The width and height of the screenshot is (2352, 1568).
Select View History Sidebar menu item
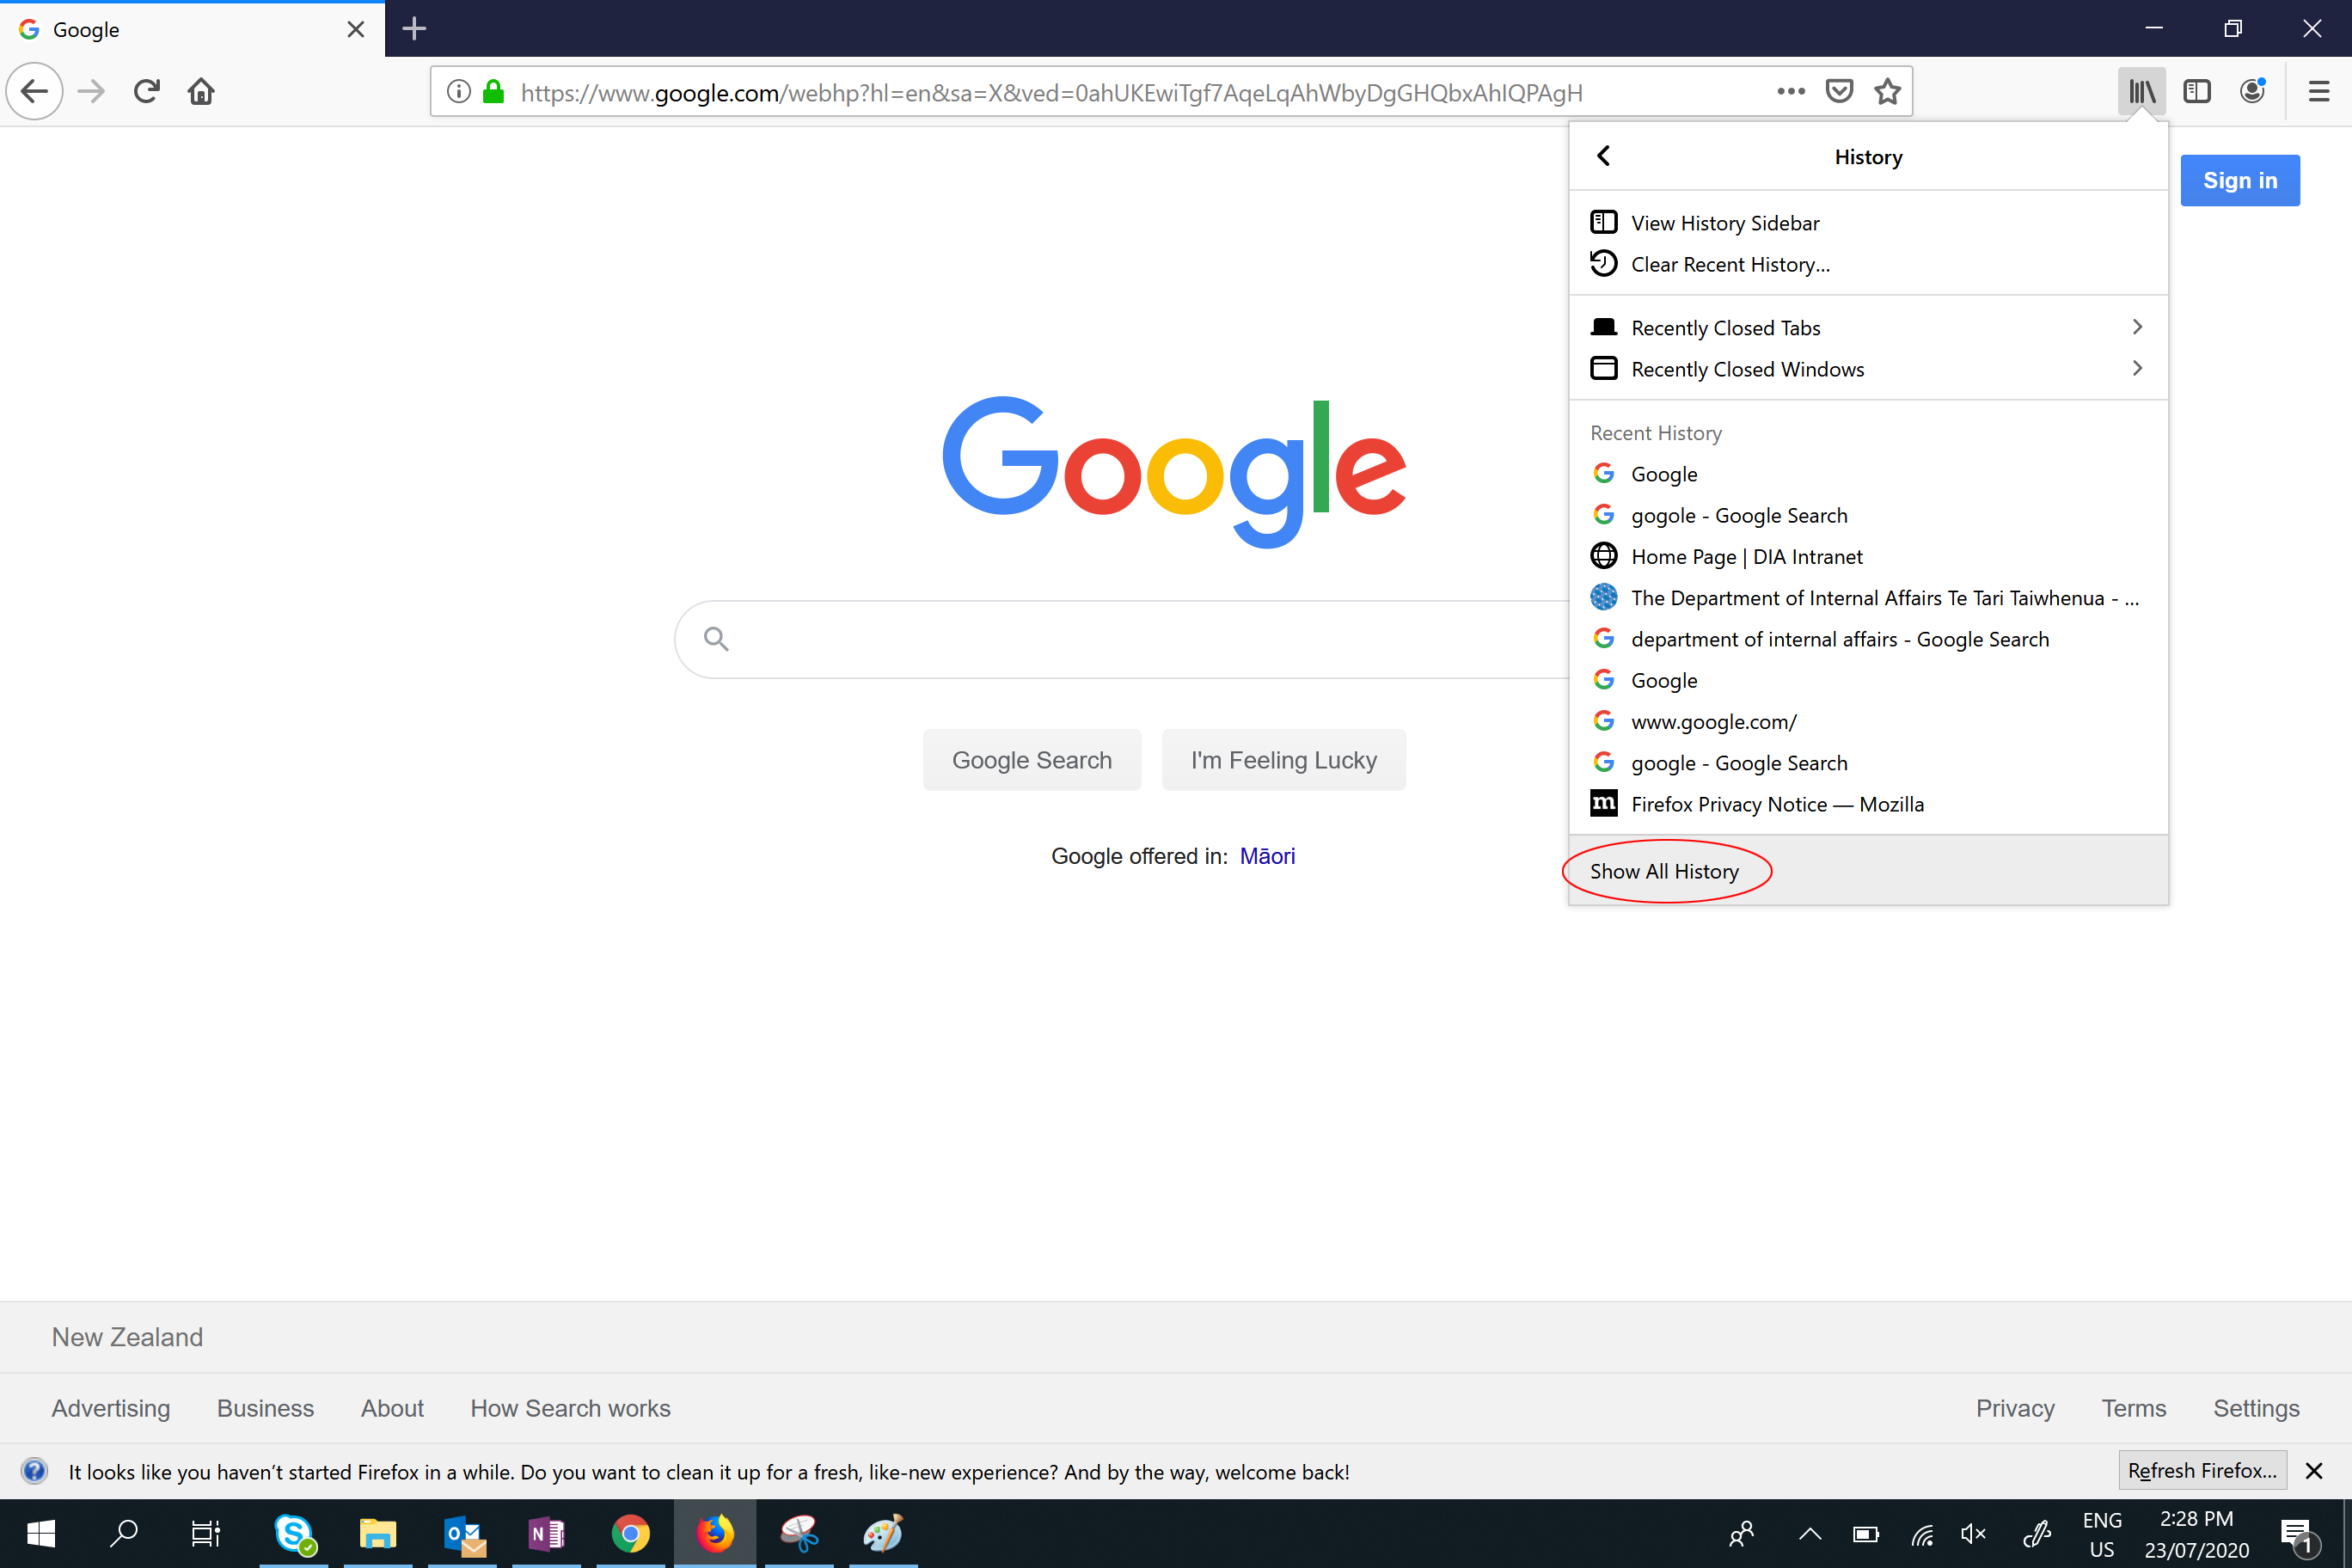pyautogui.click(x=1724, y=223)
